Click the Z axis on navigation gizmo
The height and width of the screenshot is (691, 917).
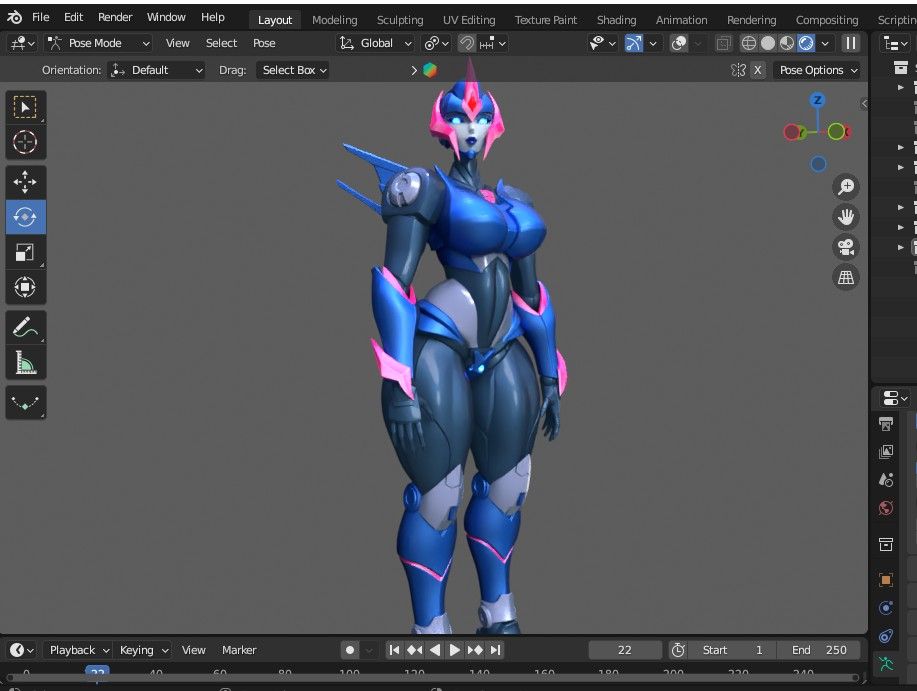click(818, 100)
